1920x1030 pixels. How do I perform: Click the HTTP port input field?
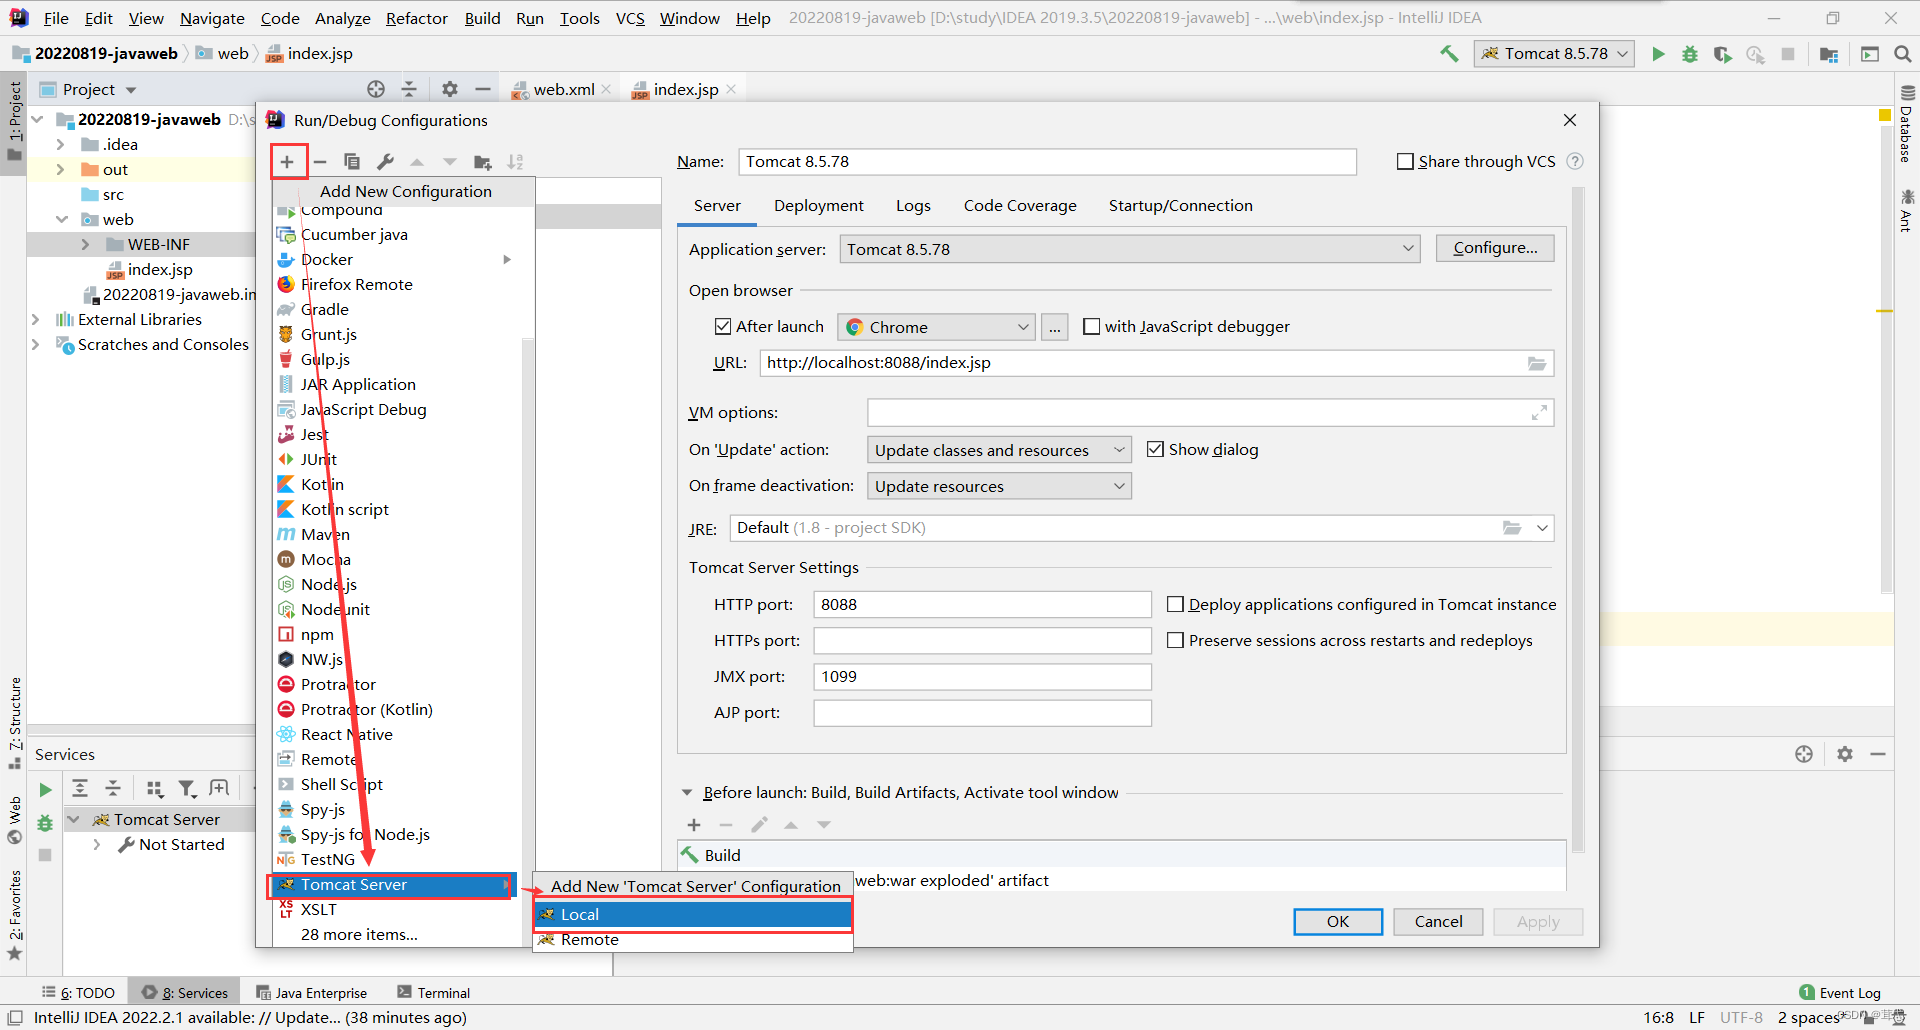(982, 604)
